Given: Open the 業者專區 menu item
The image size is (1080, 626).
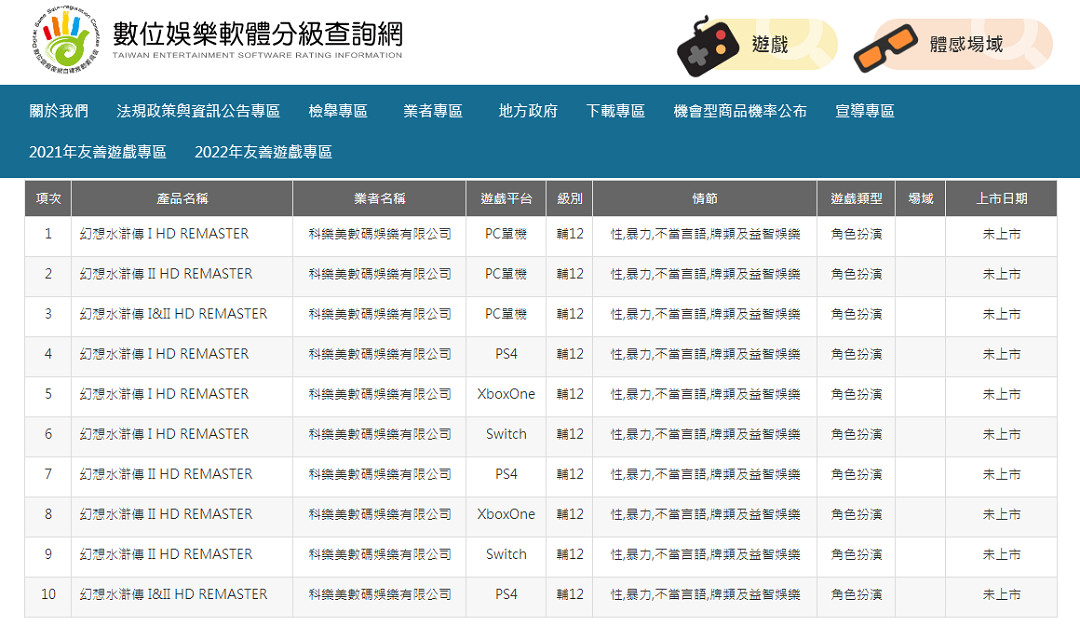Looking at the screenshot, I should coord(433,111).
